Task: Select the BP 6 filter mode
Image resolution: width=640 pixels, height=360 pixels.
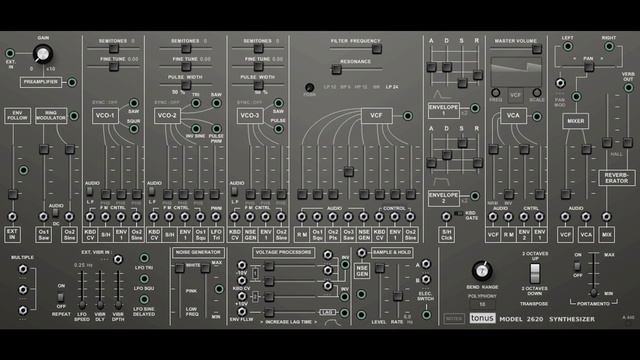Action: (x=345, y=87)
